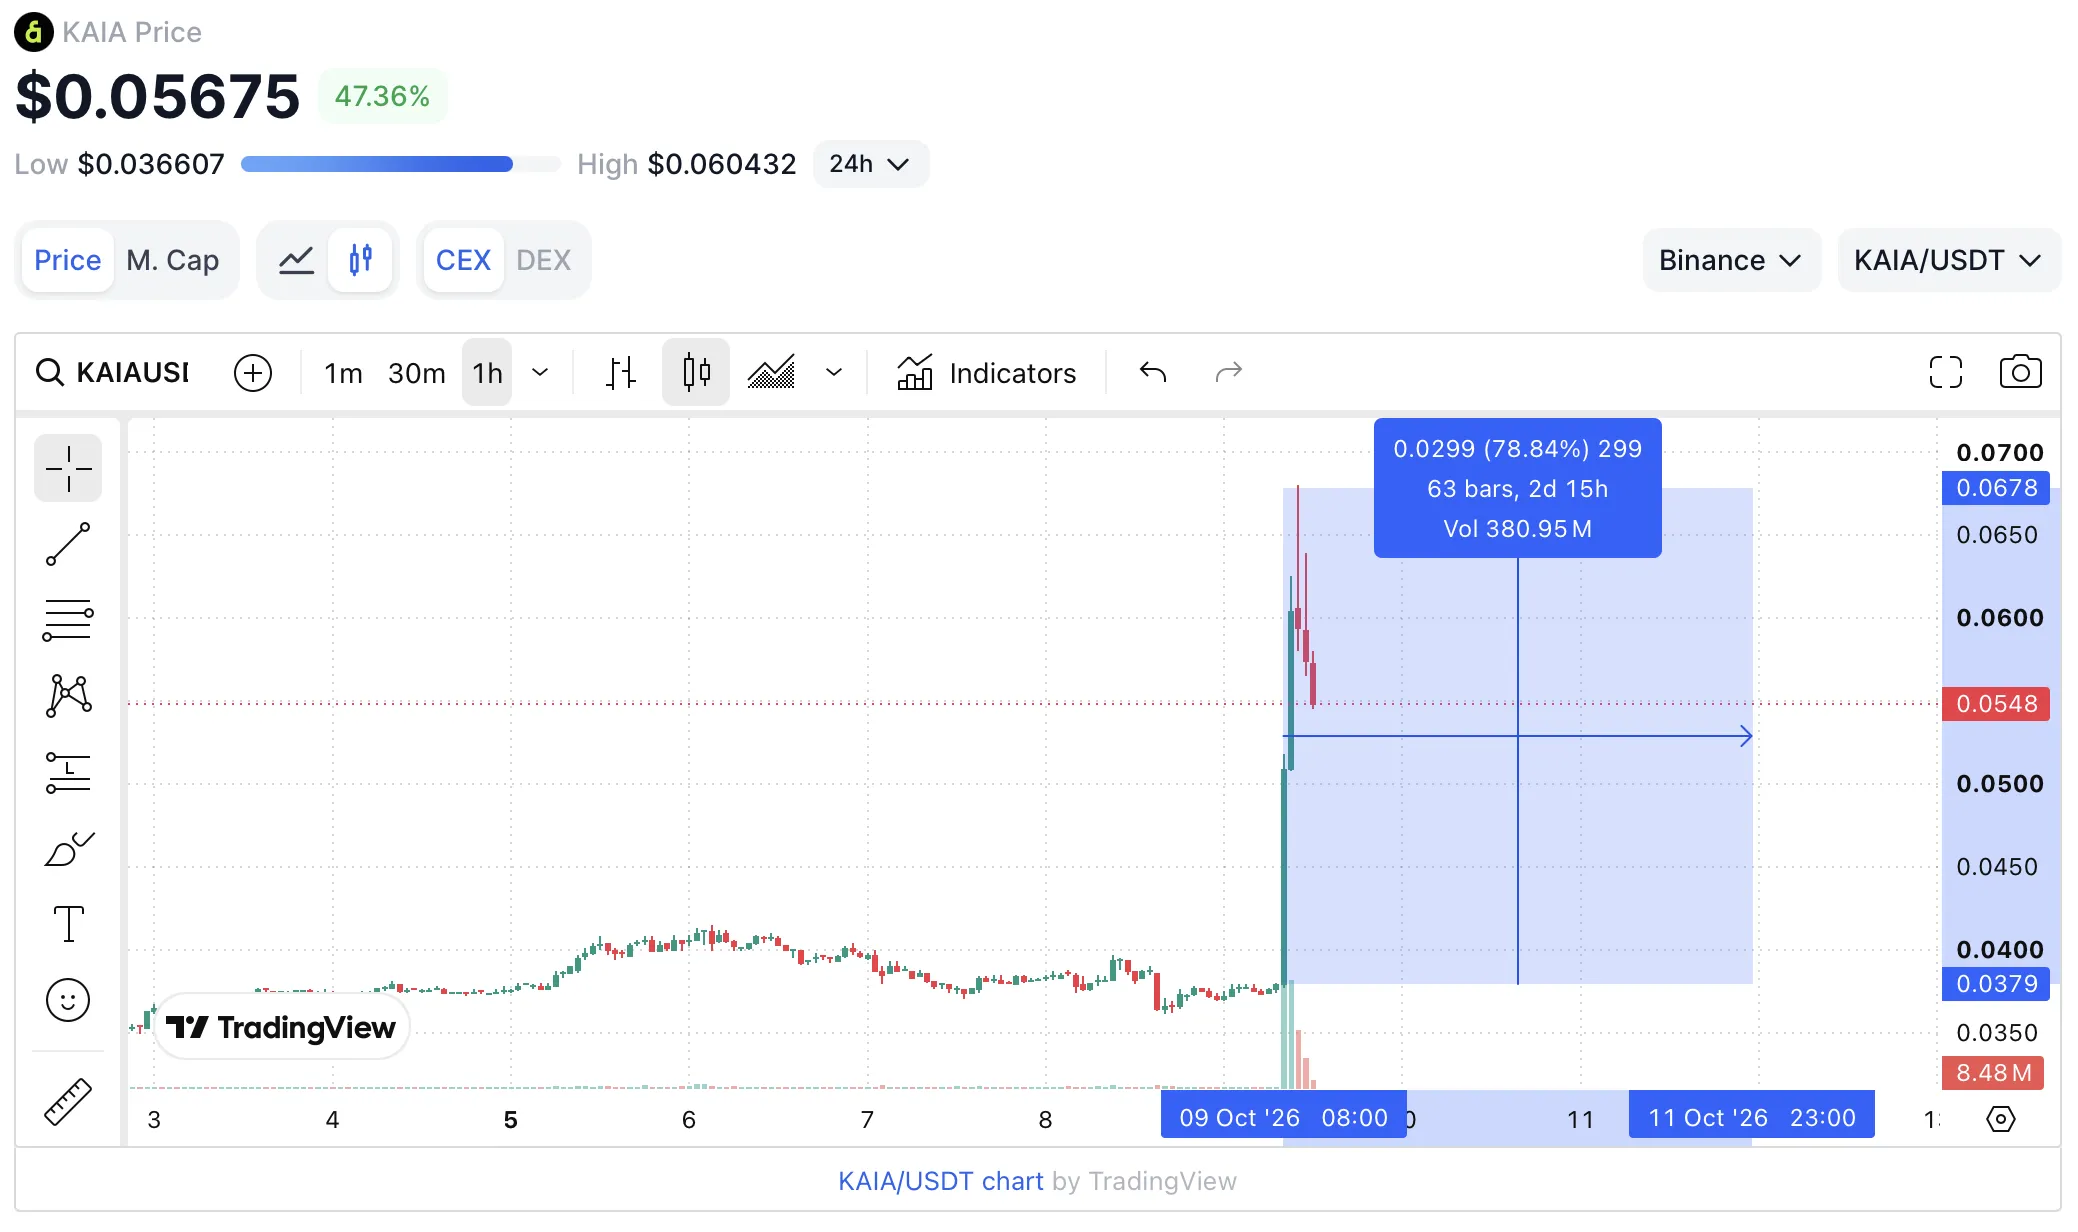Redo the chart action
Screen dimensions: 2078x1232
pos(1229,373)
